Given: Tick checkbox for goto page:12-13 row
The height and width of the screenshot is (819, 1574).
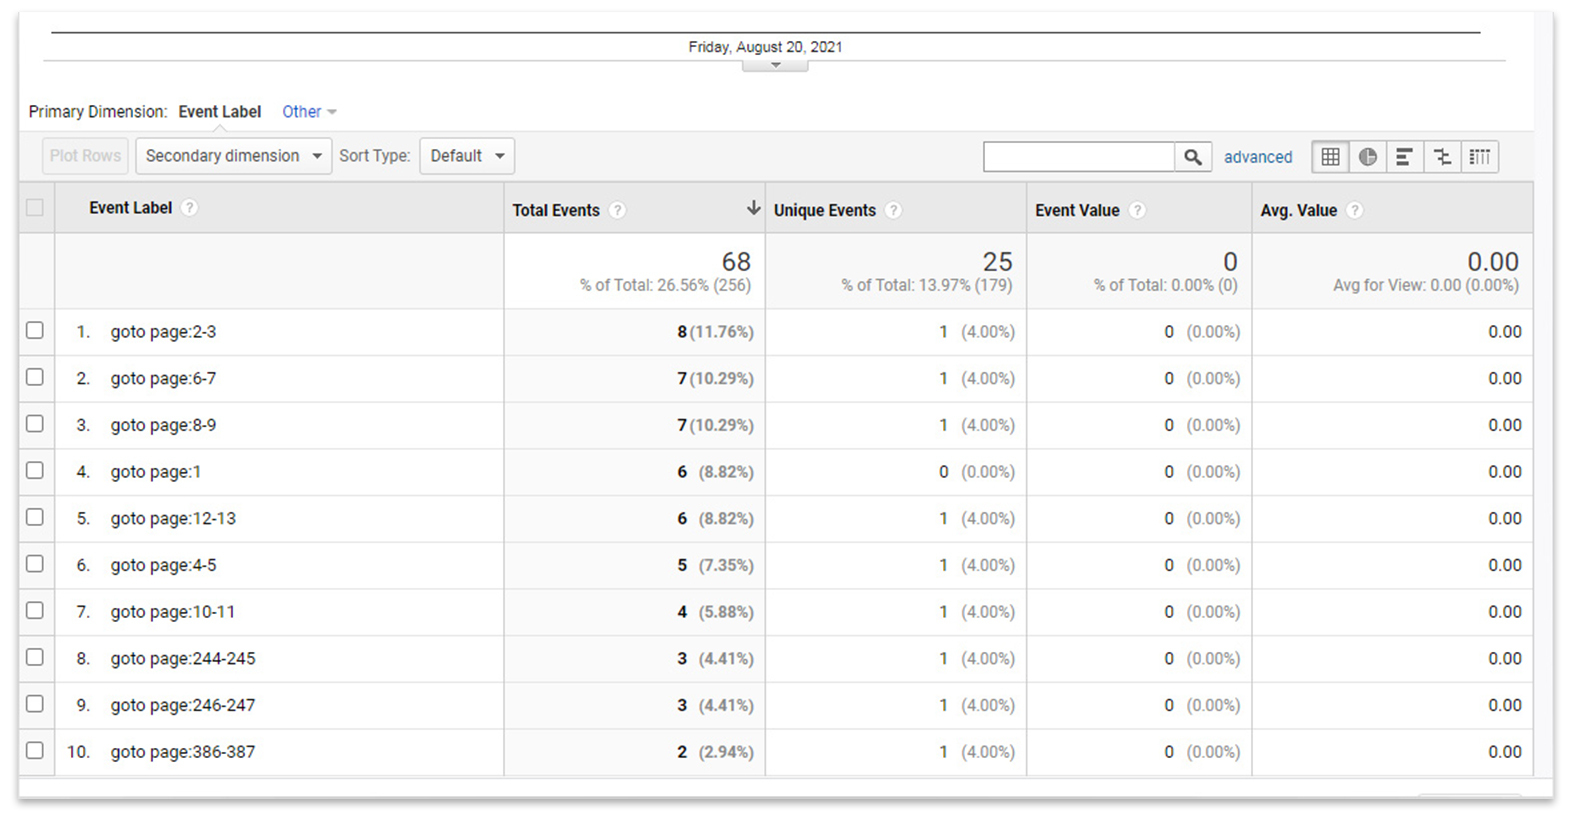Looking at the screenshot, I should pos(35,518).
